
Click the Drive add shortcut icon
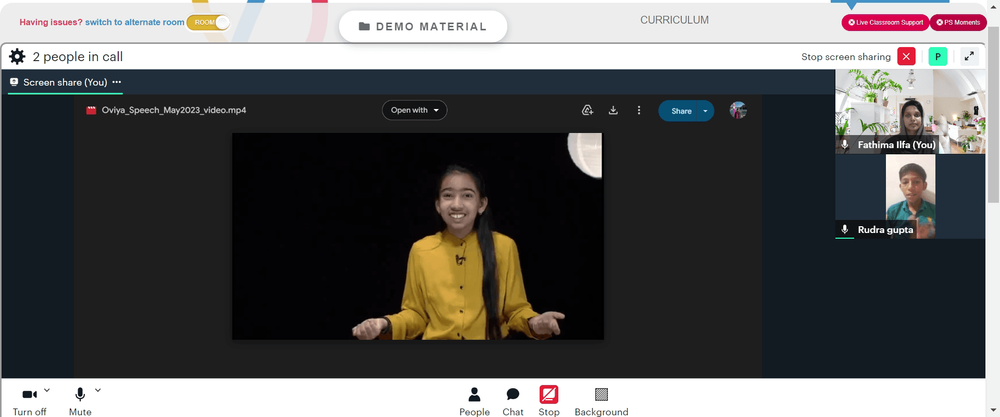[588, 110]
